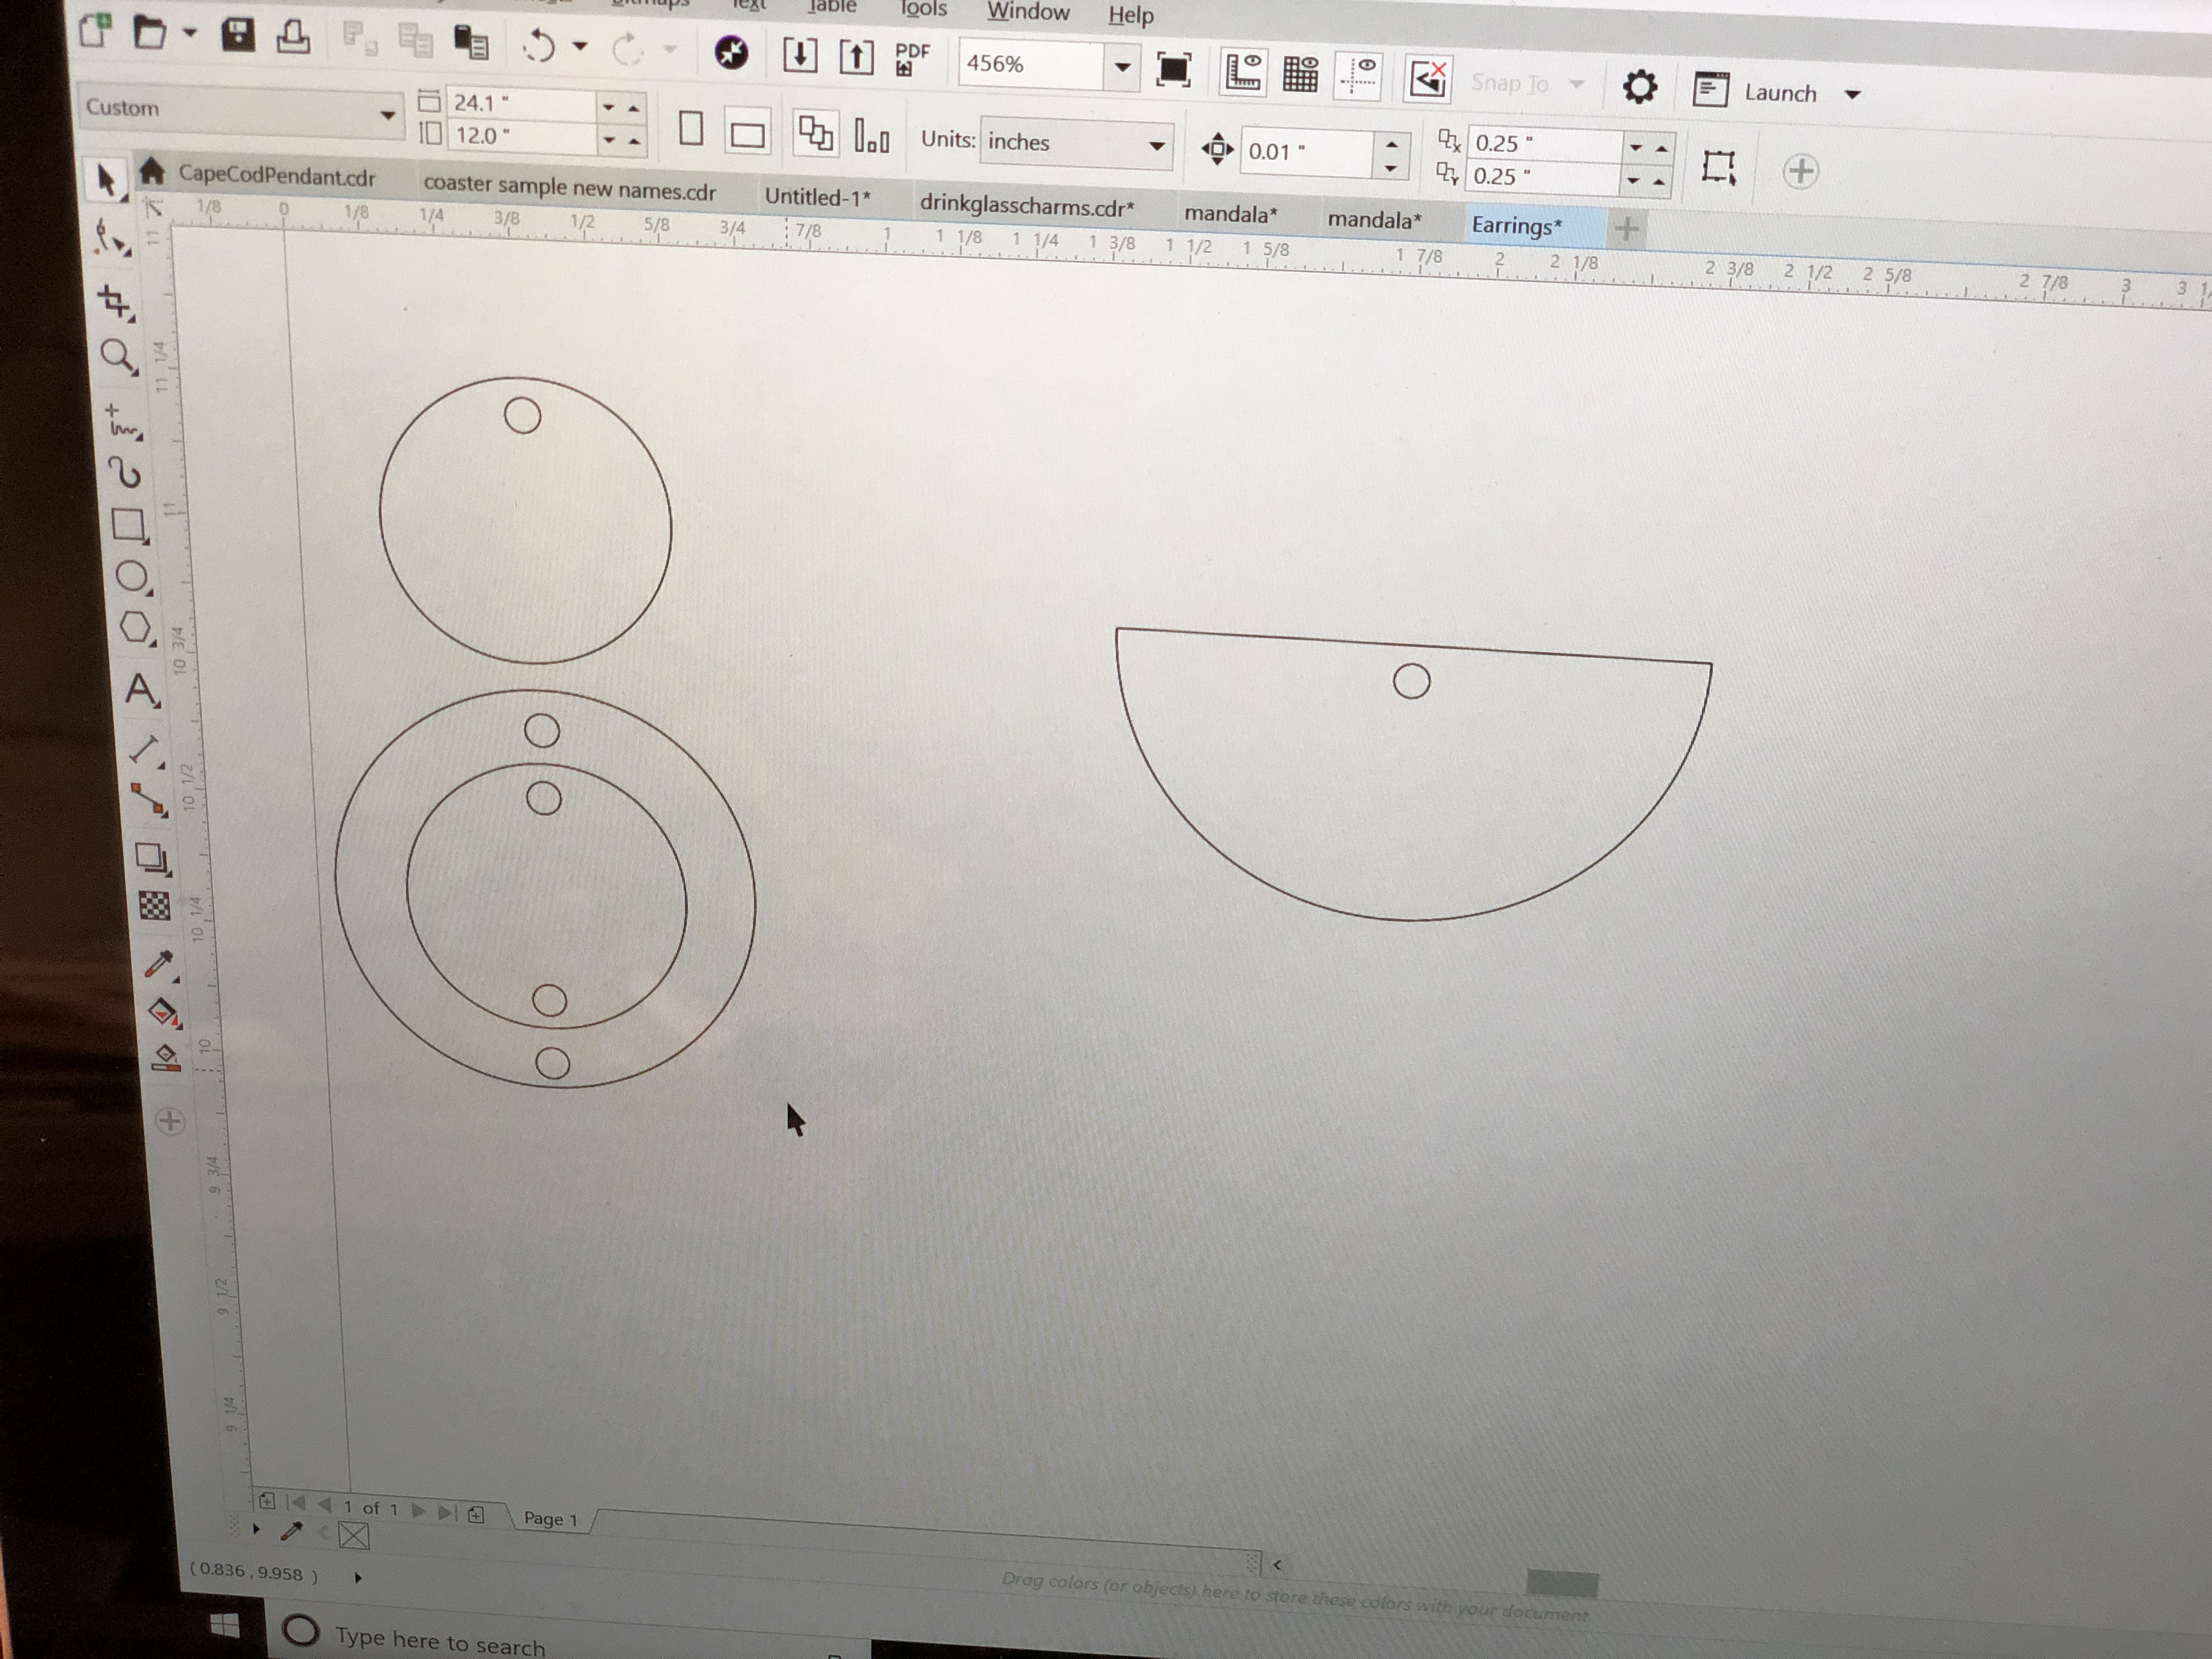Undo the last action
The image size is (2212, 1659).
pos(539,45)
